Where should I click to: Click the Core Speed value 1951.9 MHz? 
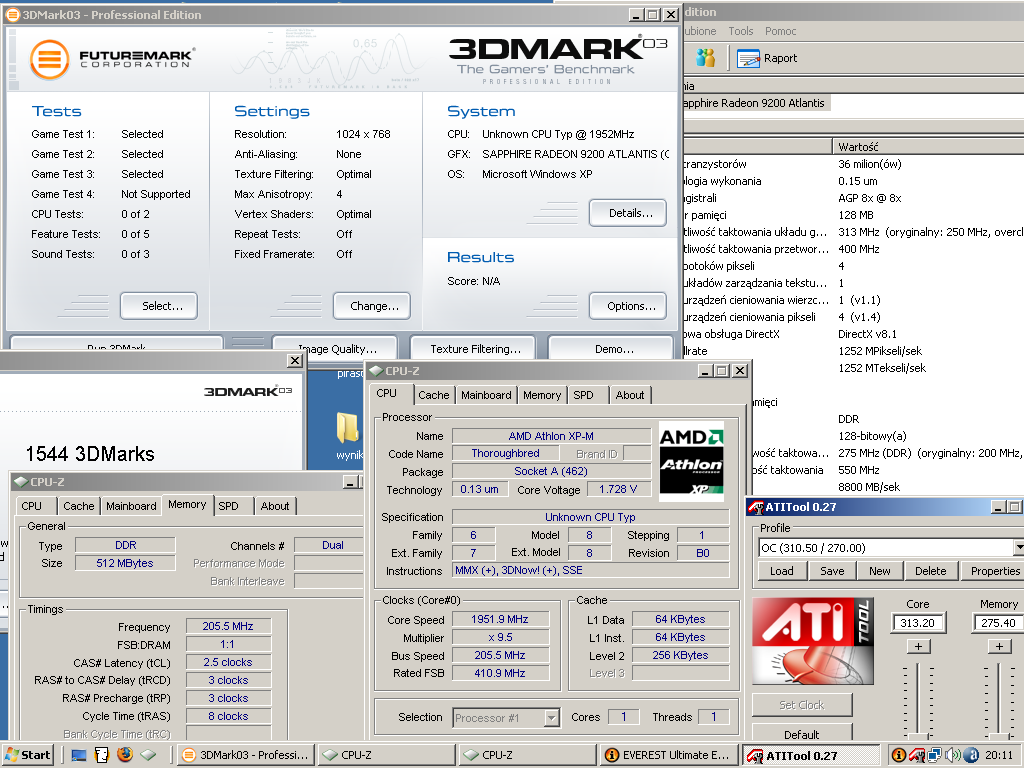point(500,619)
